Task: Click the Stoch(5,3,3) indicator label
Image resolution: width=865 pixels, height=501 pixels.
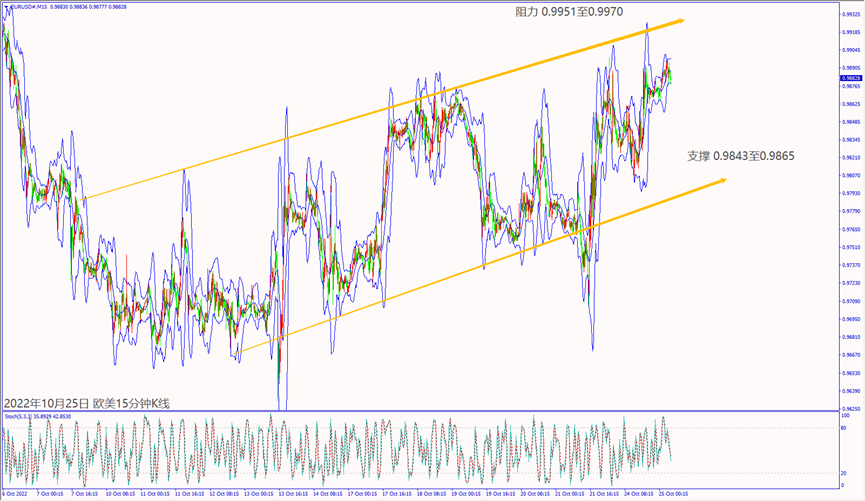Action: (x=22, y=415)
